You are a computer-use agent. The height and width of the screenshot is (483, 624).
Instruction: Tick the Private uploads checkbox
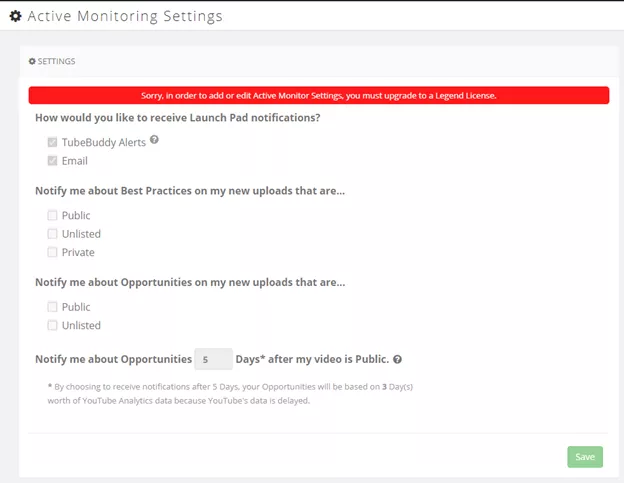click(x=53, y=252)
